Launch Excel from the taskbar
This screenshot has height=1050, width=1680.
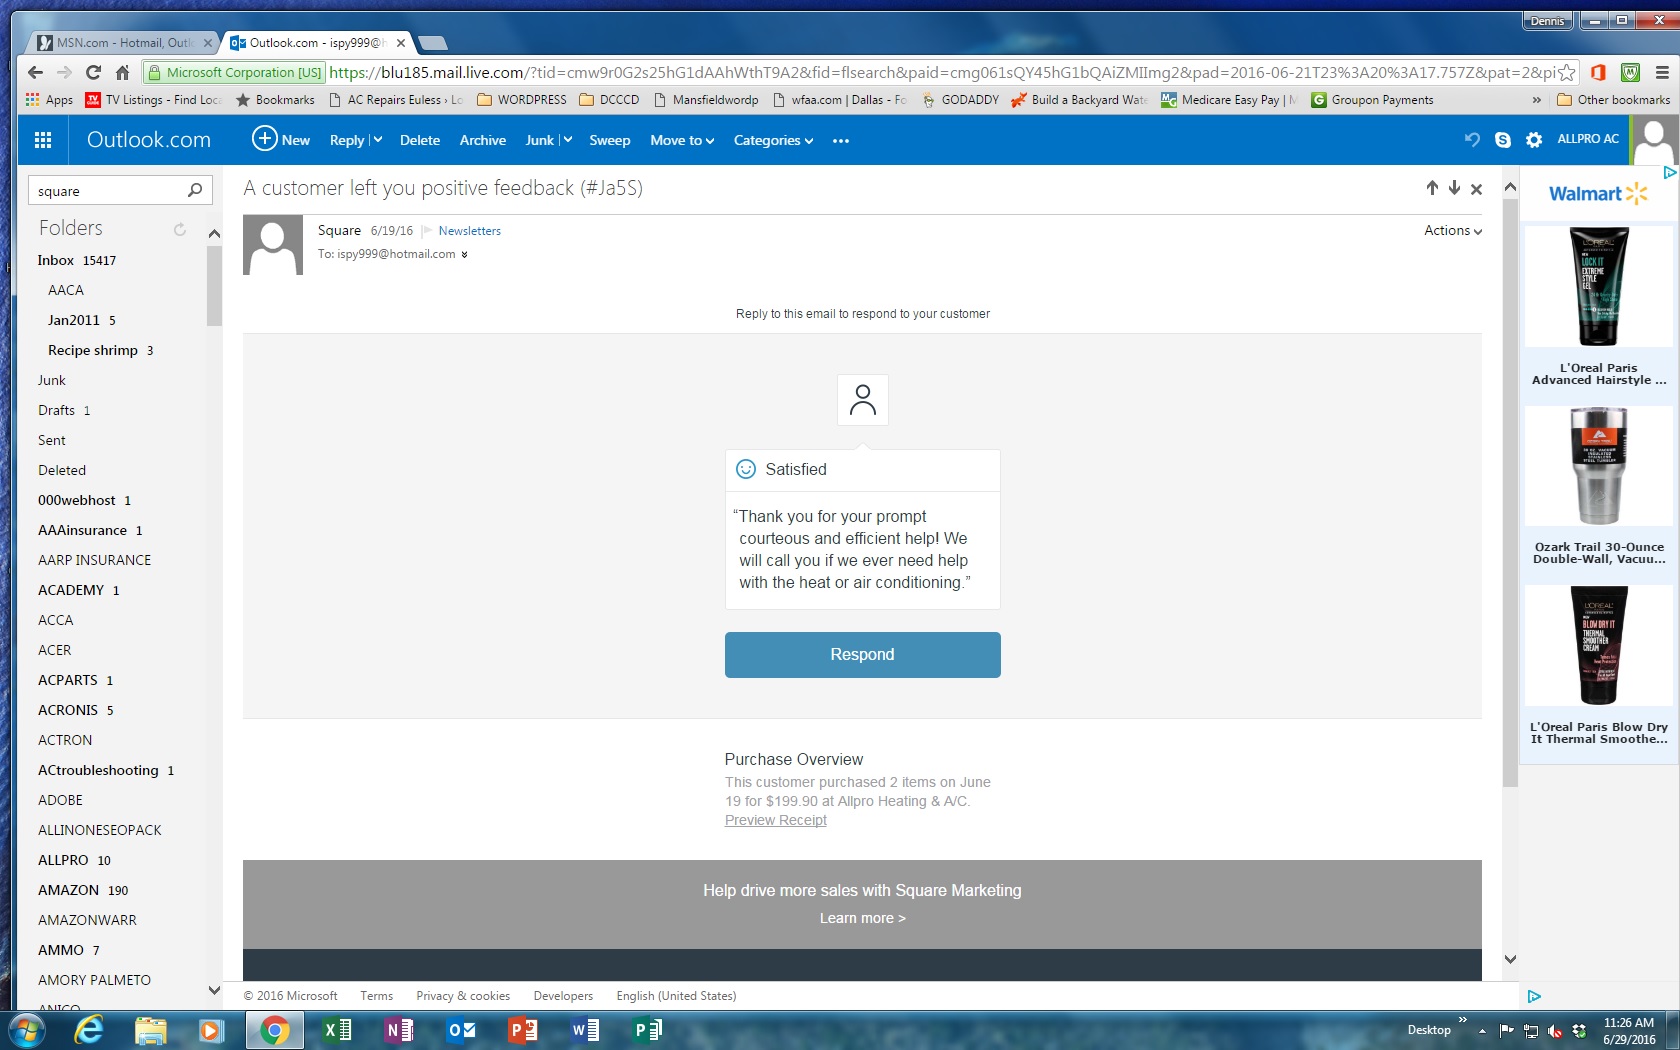coord(338,1029)
